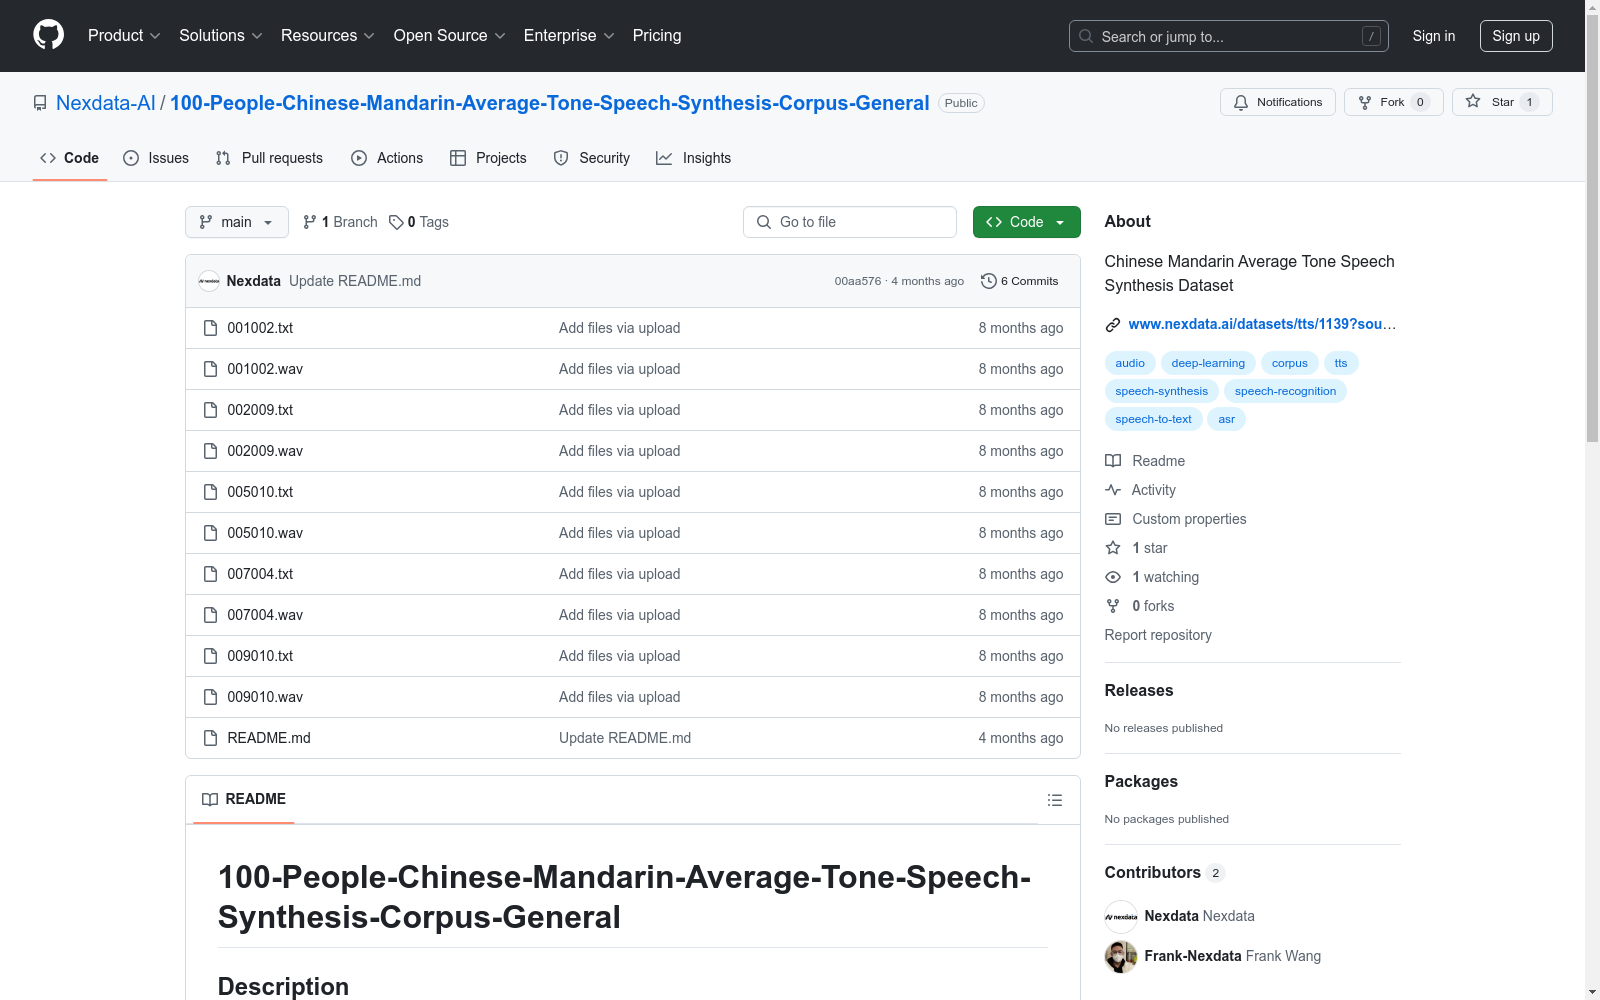Select the deep-learning topic tag
The width and height of the screenshot is (1600, 1000).
click(1208, 363)
